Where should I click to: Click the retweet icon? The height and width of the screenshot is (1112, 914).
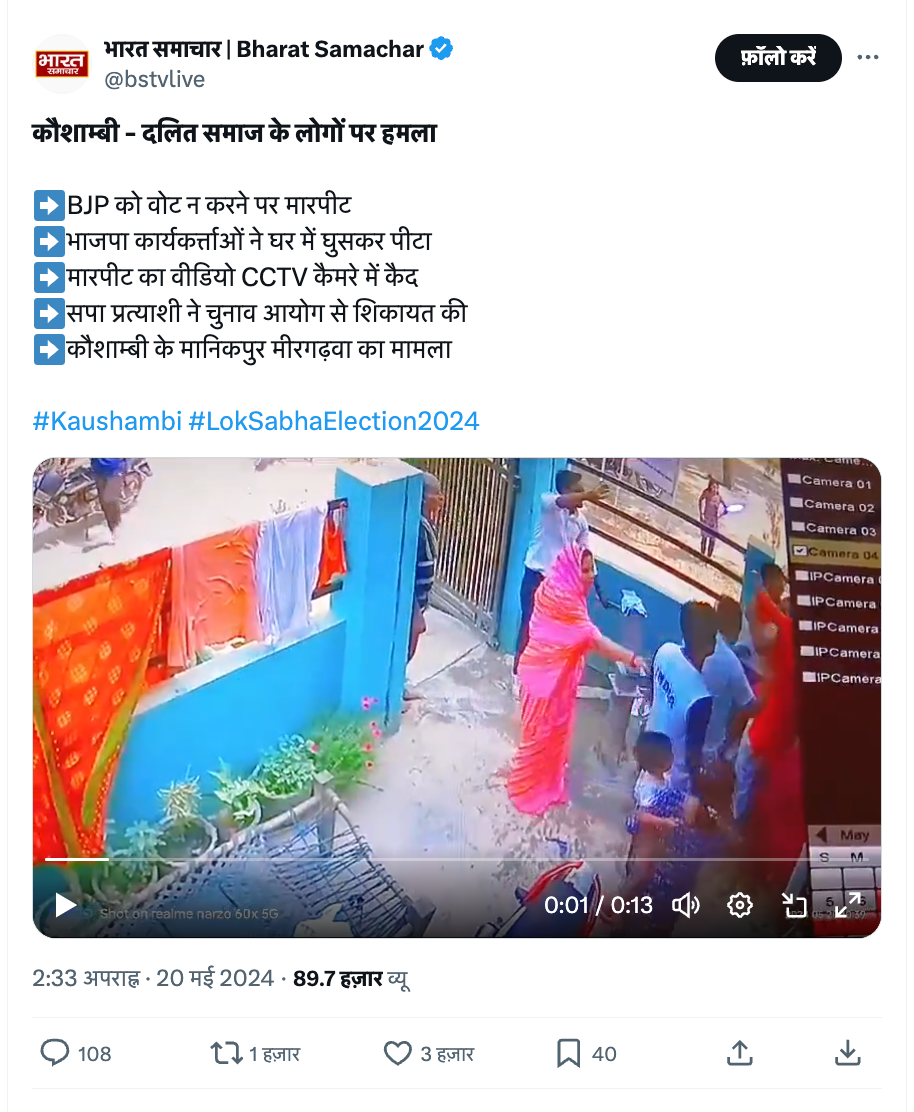point(225,1053)
